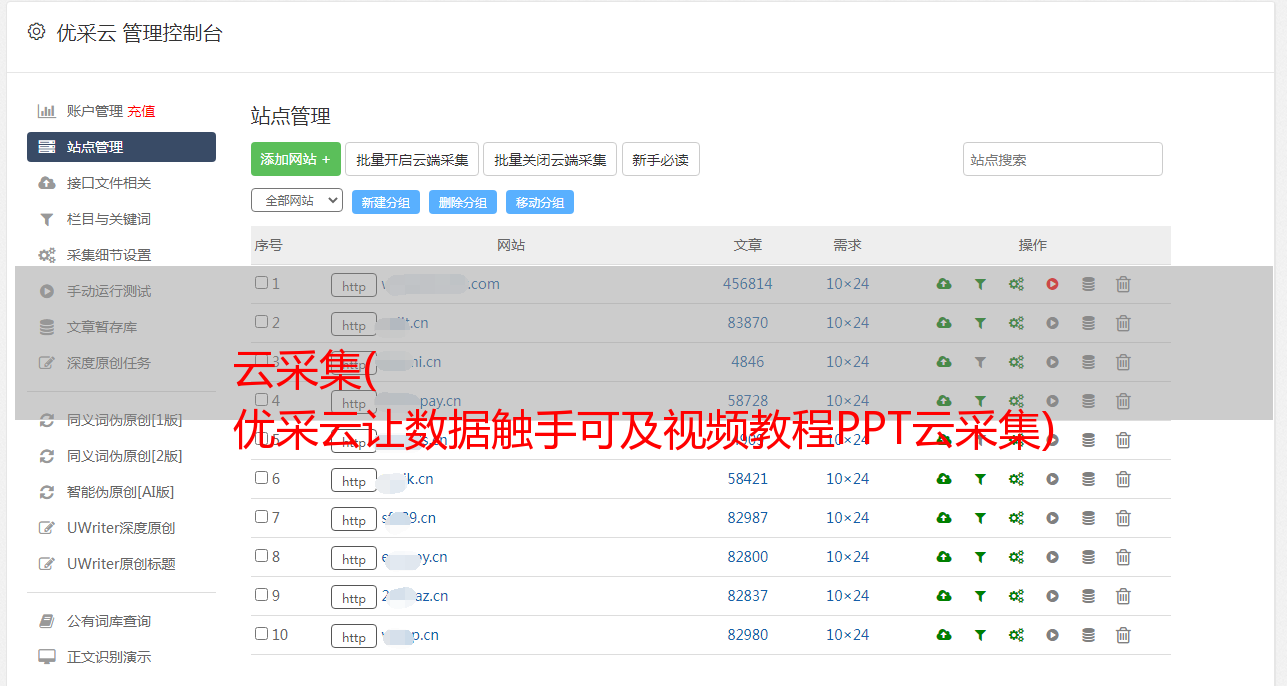Open 公有词库查询 in the sidebar
This screenshot has width=1287, height=686.
click(109, 621)
